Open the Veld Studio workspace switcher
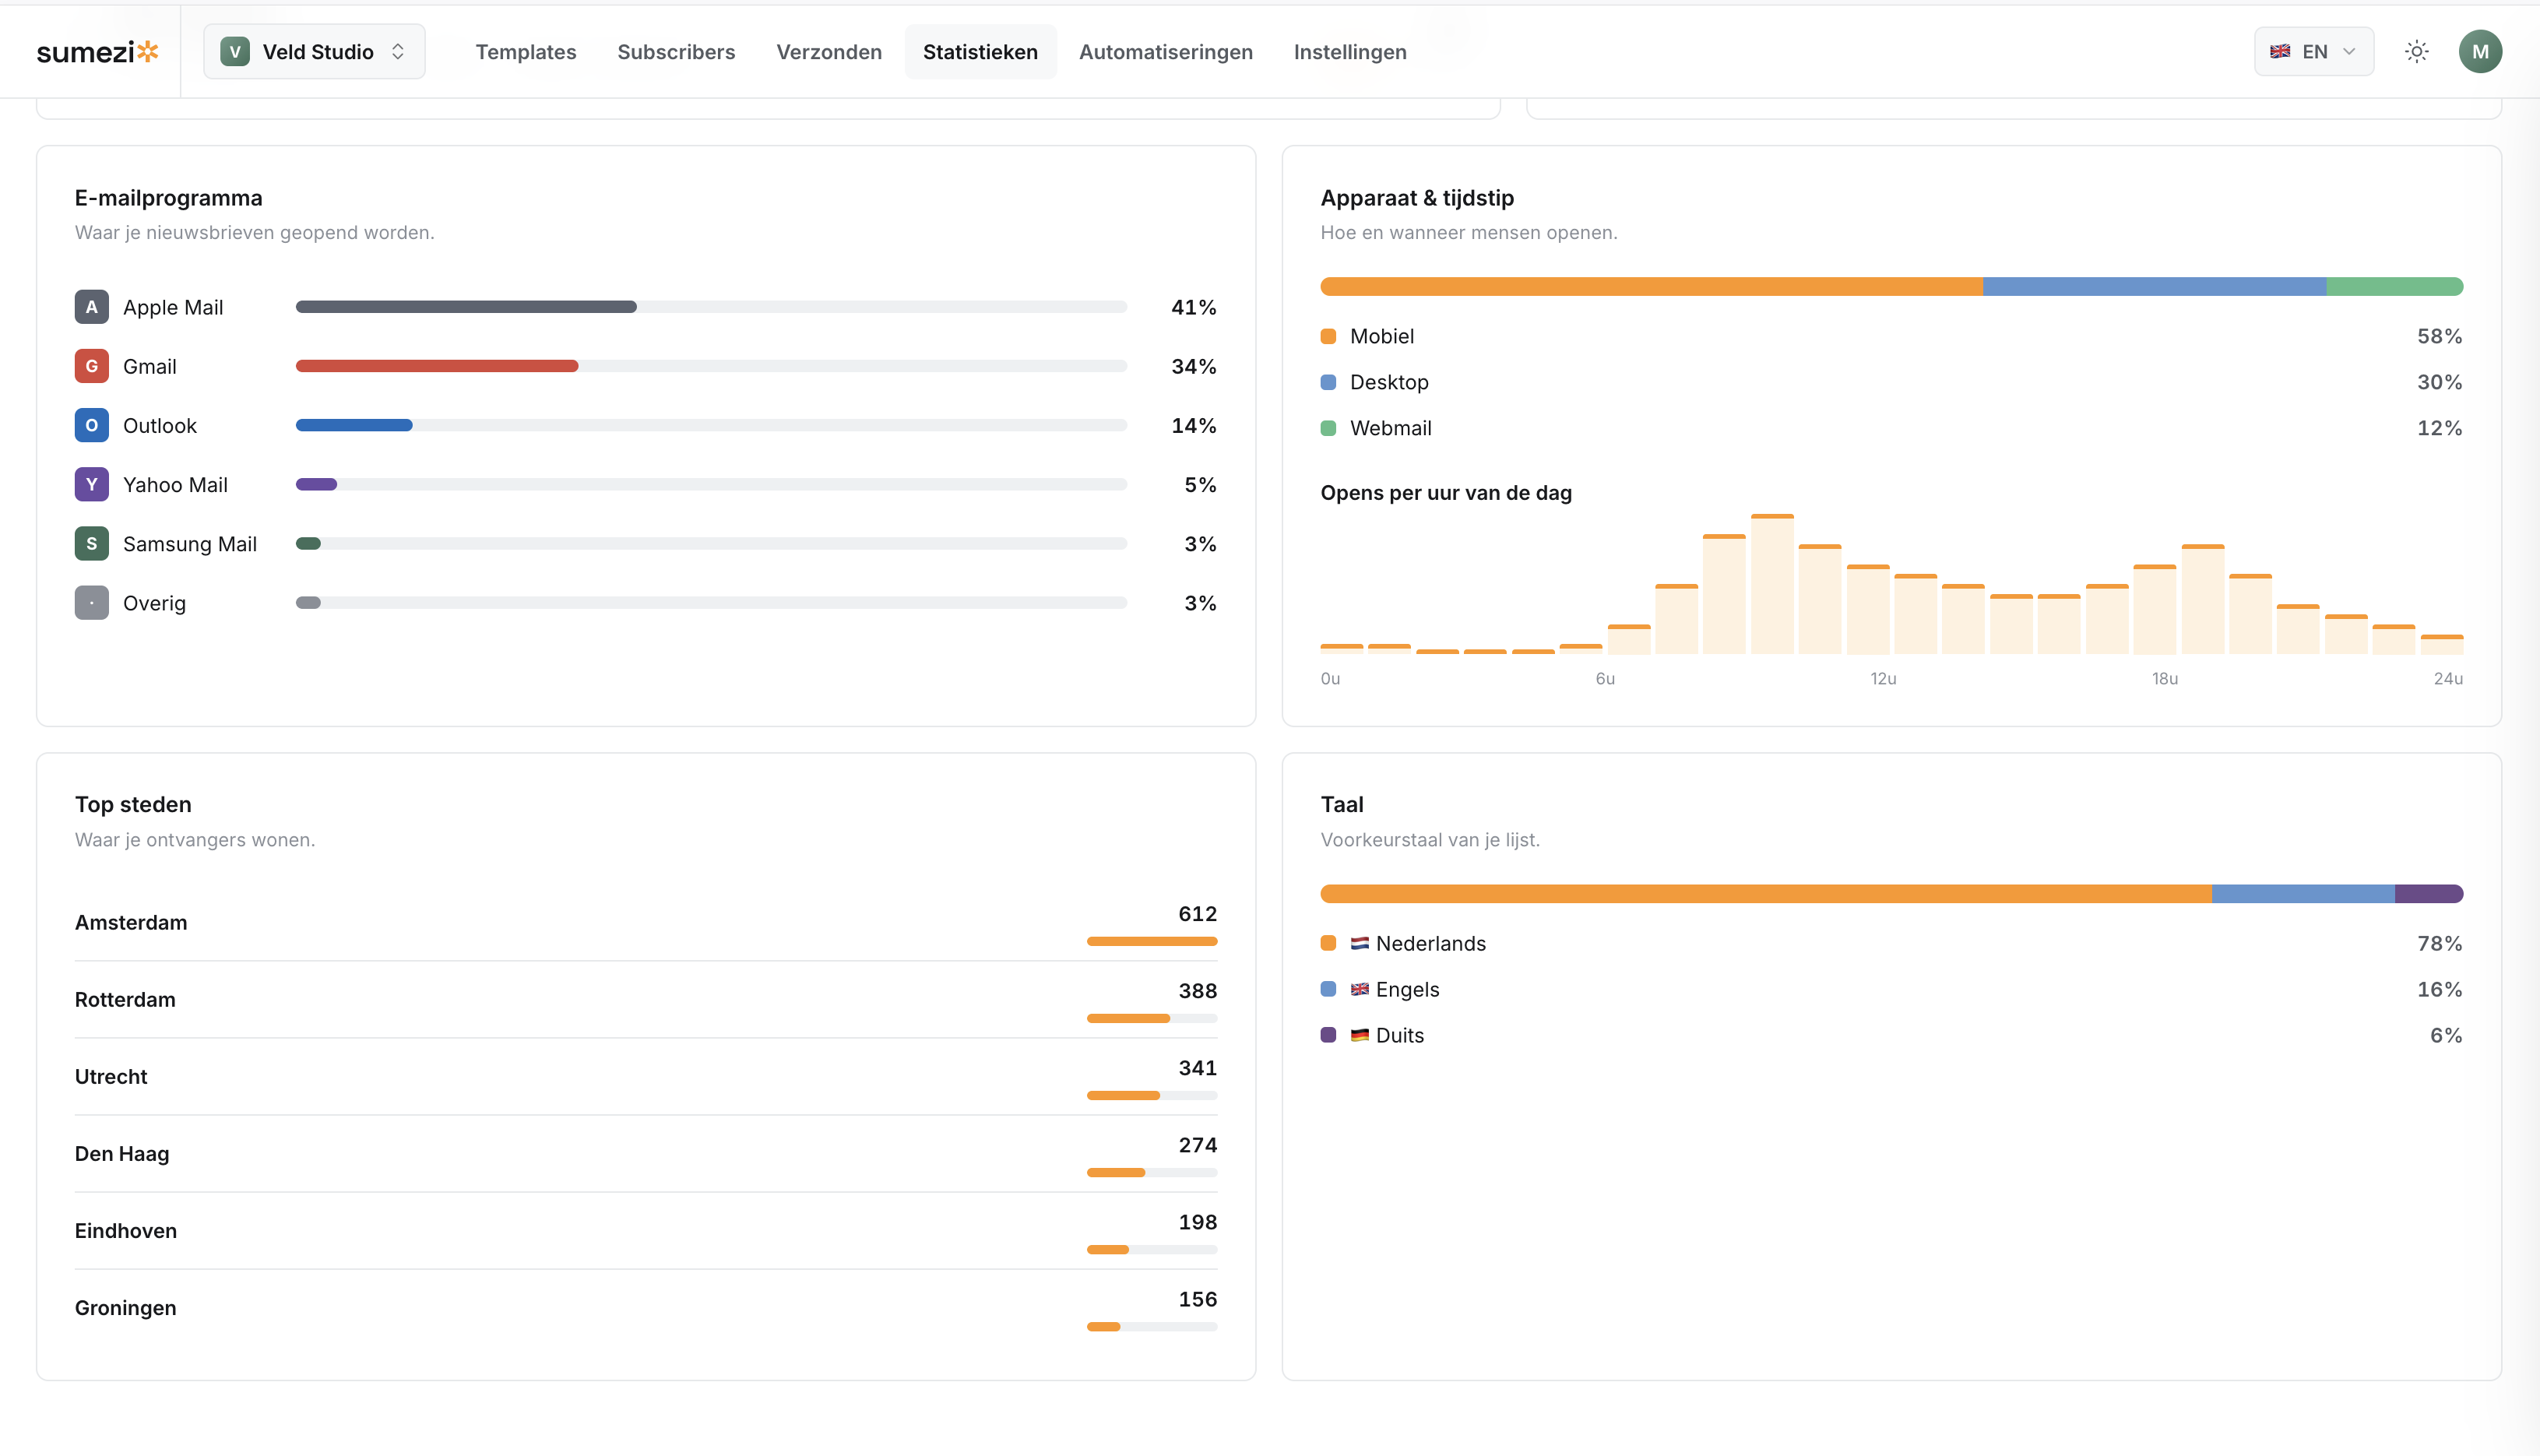The width and height of the screenshot is (2540, 1456). tap(314, 52)
